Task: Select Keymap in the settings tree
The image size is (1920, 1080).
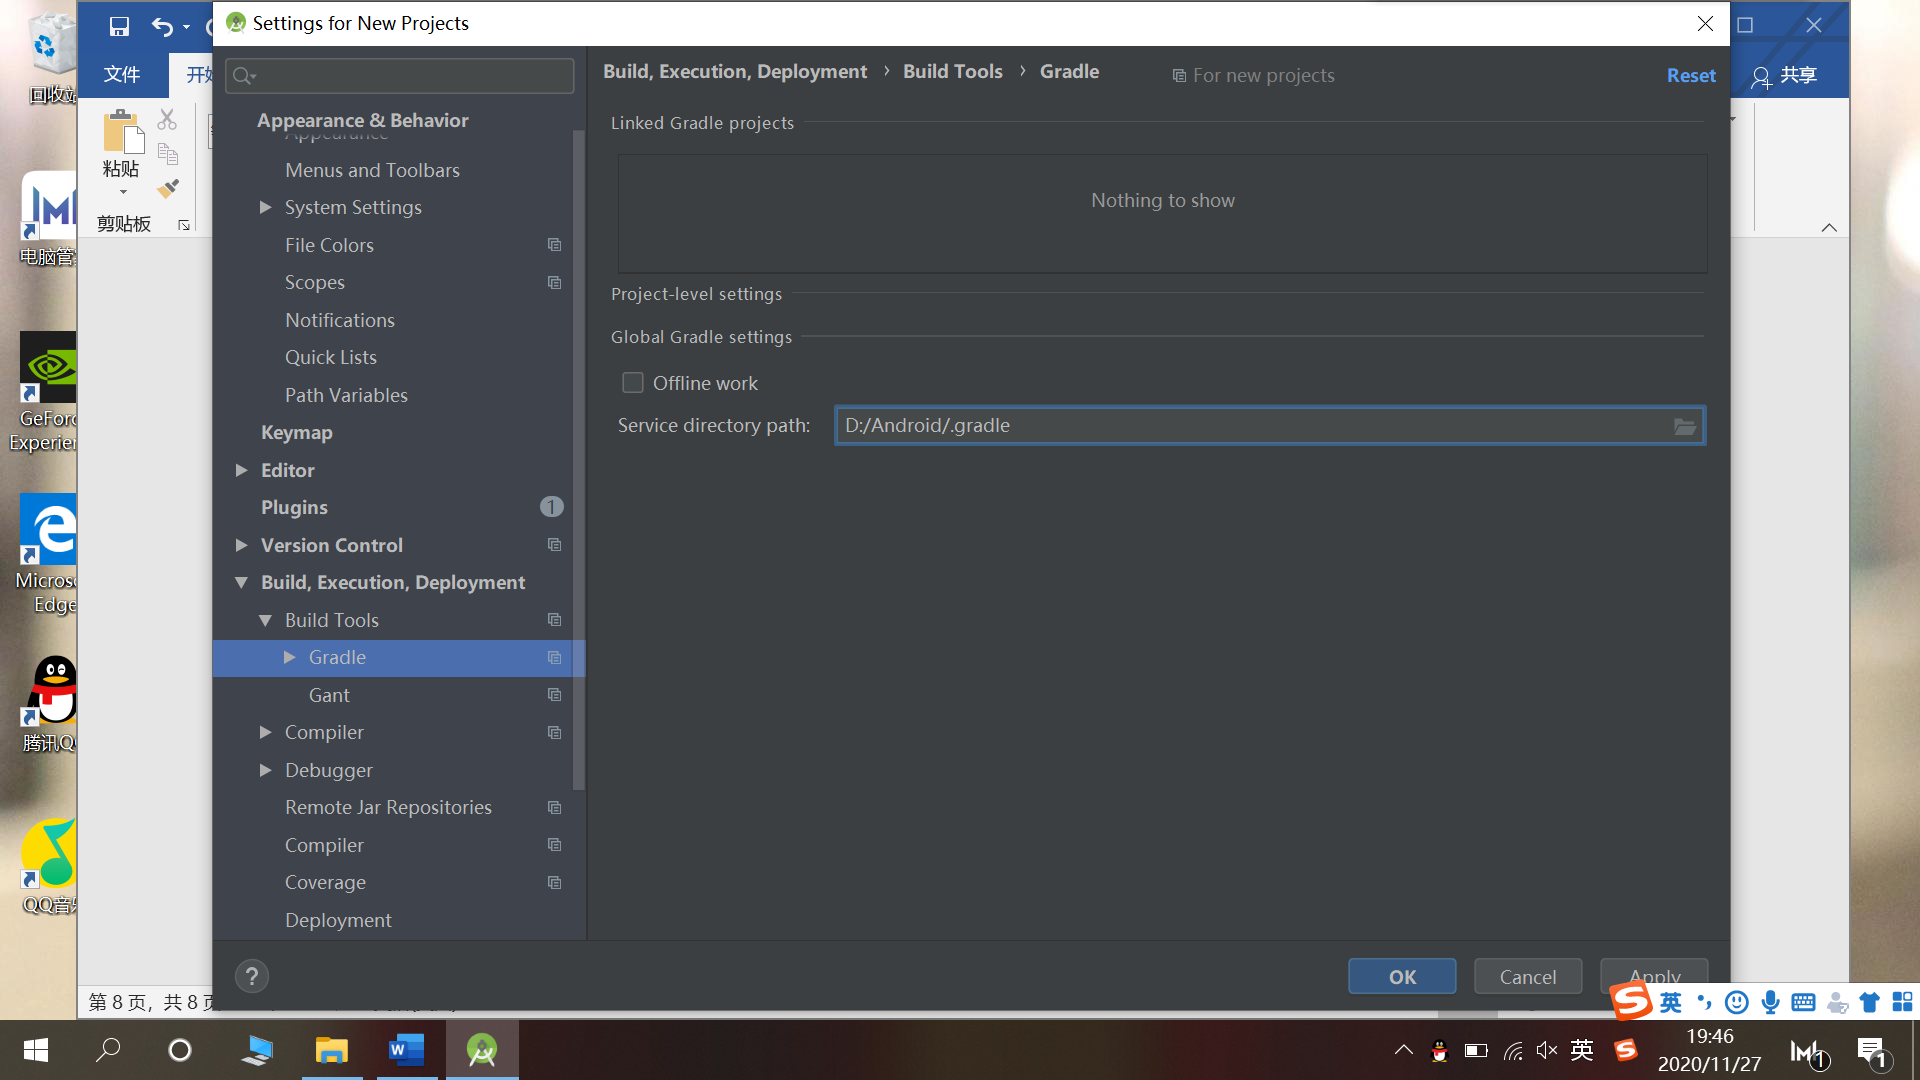Action: click(x=296, y=432)
